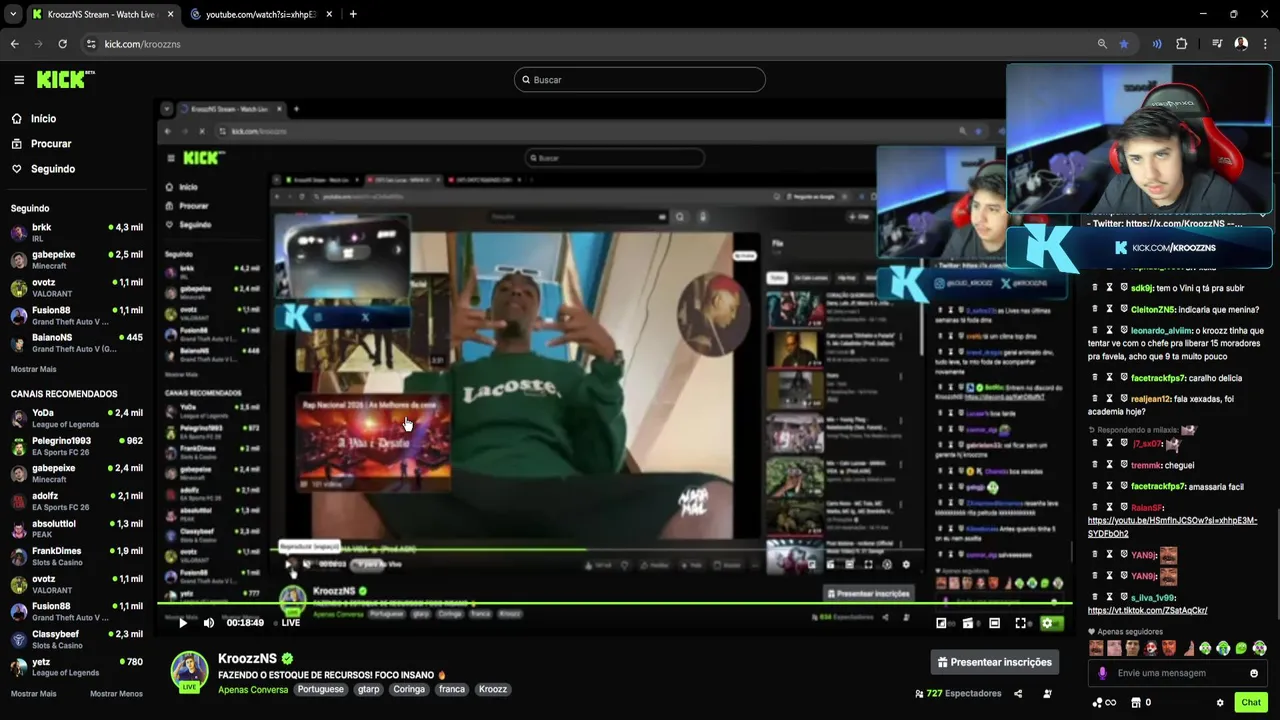
Task: Open the clip creation icon
Action: coord(967,623)
